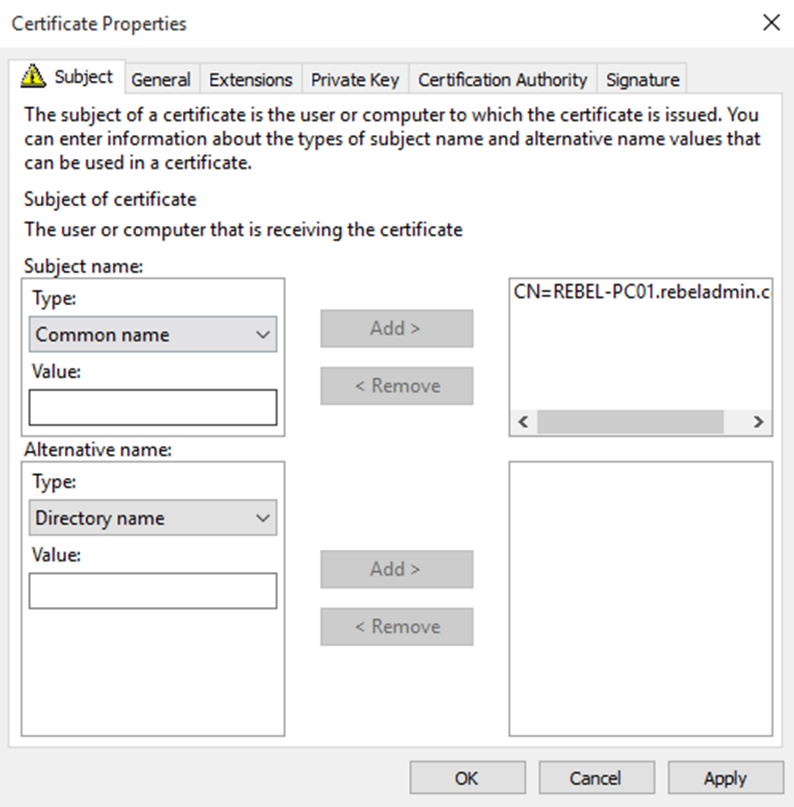
Task: Switch to the Extensions tab
Action: [251, 80]
